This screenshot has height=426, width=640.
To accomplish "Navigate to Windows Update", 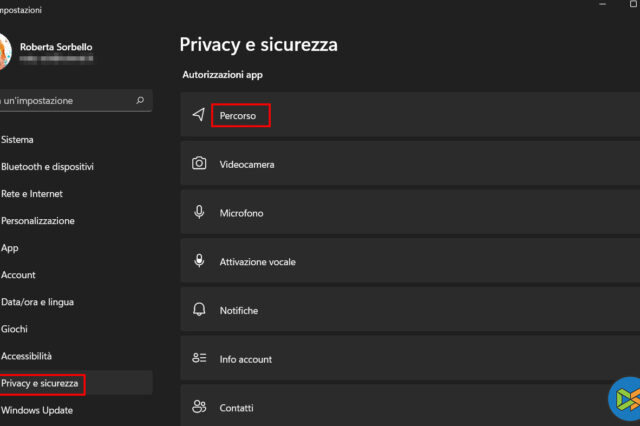I will click(37, 410).
